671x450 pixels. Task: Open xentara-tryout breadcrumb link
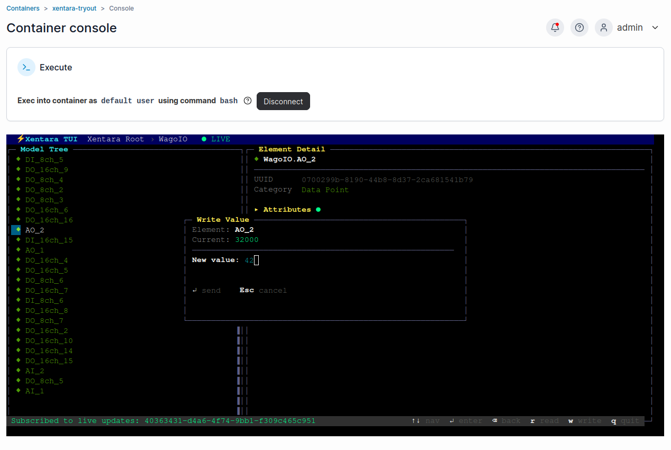(74, 8)
